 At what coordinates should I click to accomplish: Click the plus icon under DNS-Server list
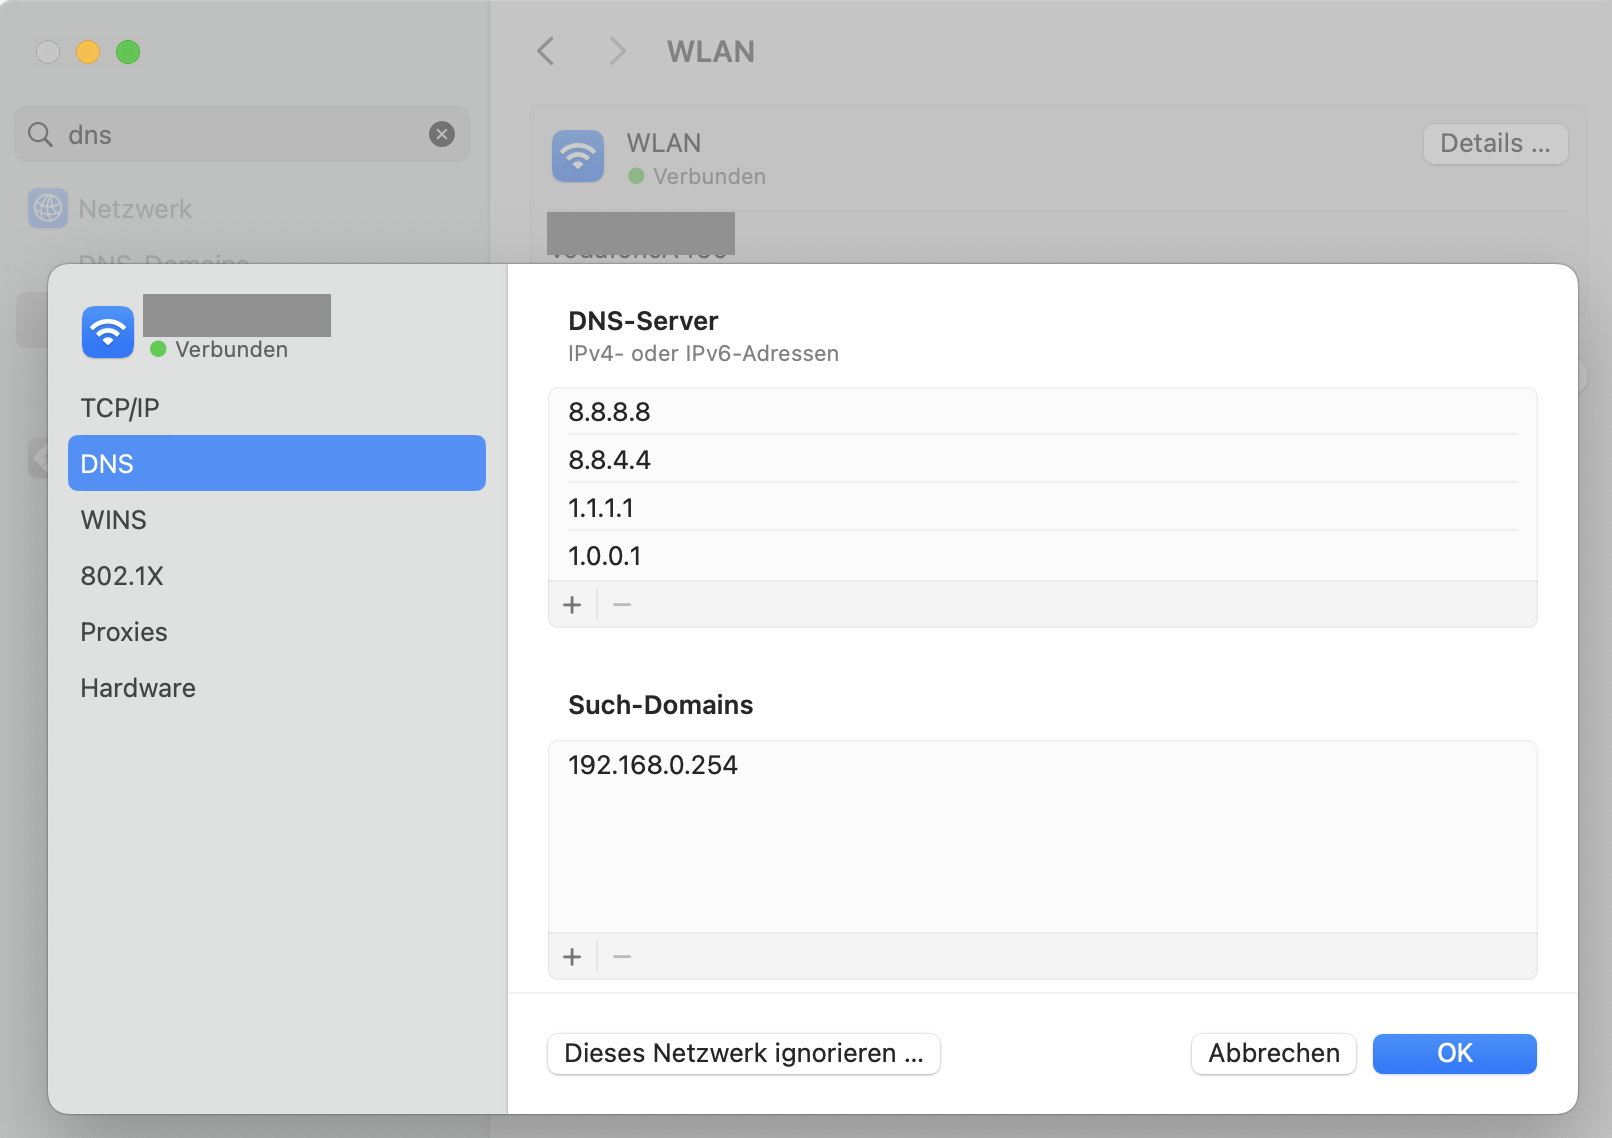coord(572,605)
